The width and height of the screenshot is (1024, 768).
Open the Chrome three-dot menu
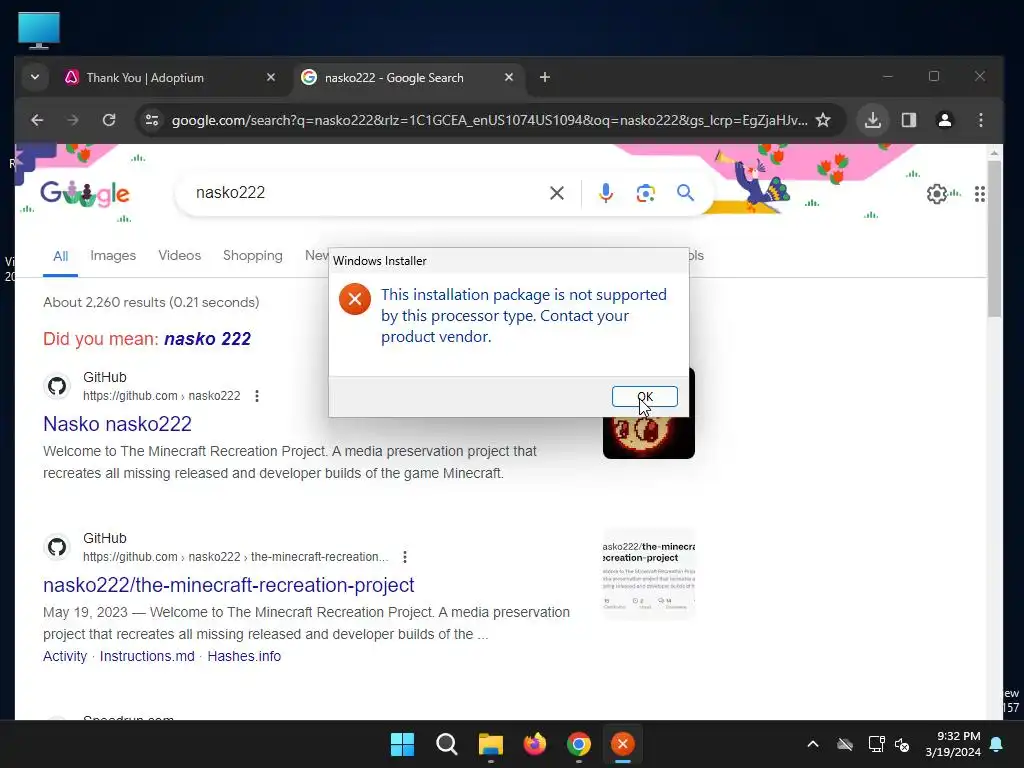(x=980, y=120)
